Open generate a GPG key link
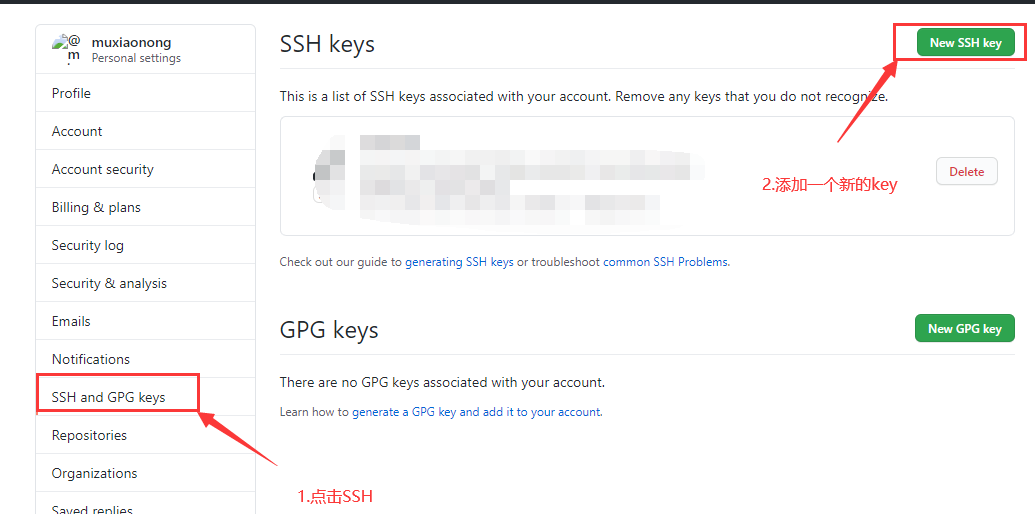The image size is (1035, 514). pyautogui.click(x=476, y=412)
